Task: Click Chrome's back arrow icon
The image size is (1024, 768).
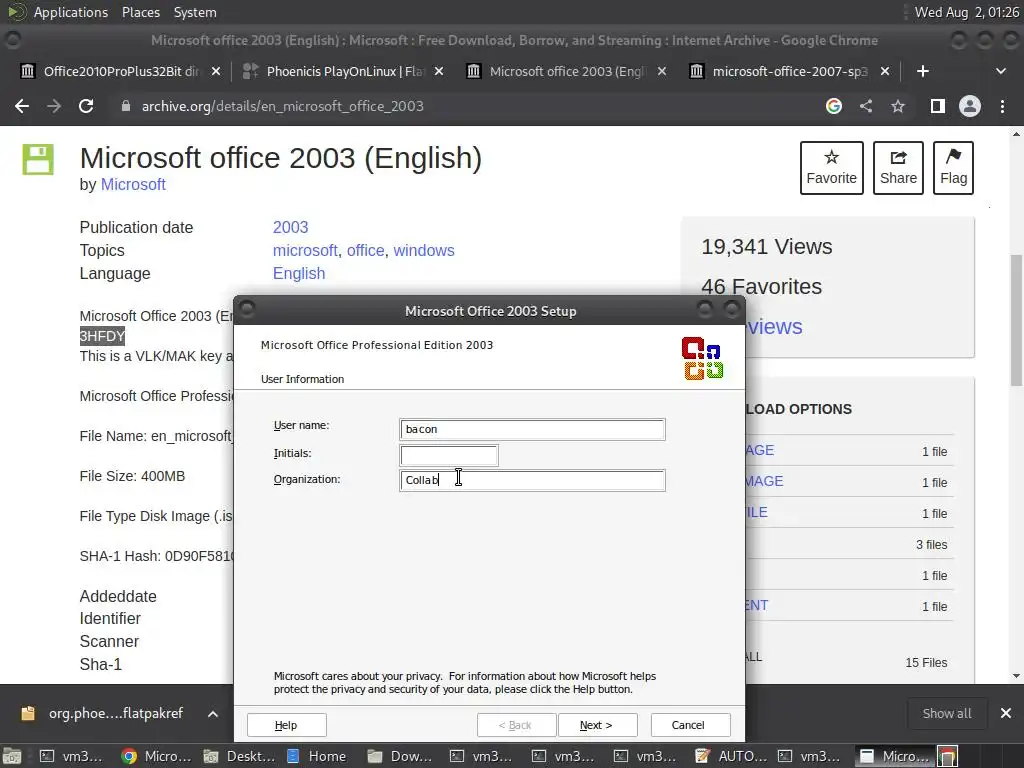Action: (22, 106)
